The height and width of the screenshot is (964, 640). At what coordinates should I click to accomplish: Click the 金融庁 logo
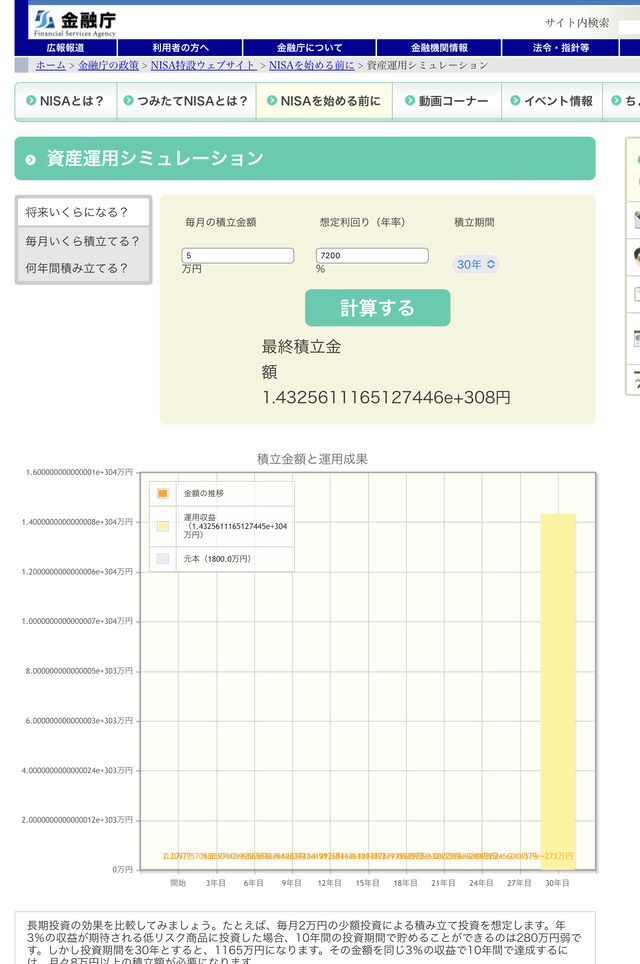coord(75,23)
